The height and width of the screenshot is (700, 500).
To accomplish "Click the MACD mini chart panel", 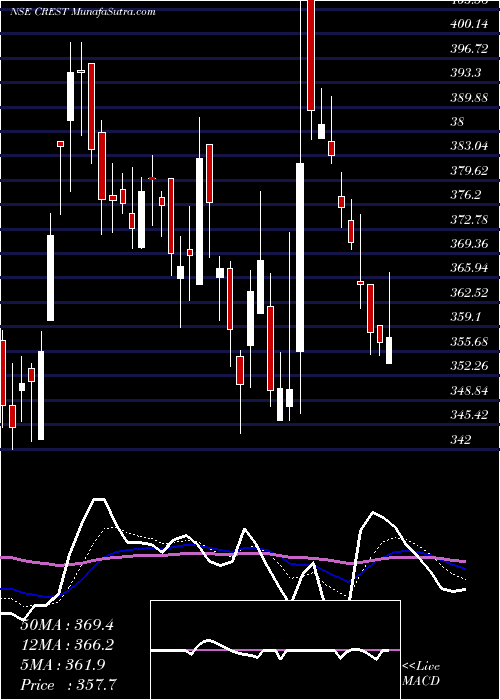I will 275,650.
